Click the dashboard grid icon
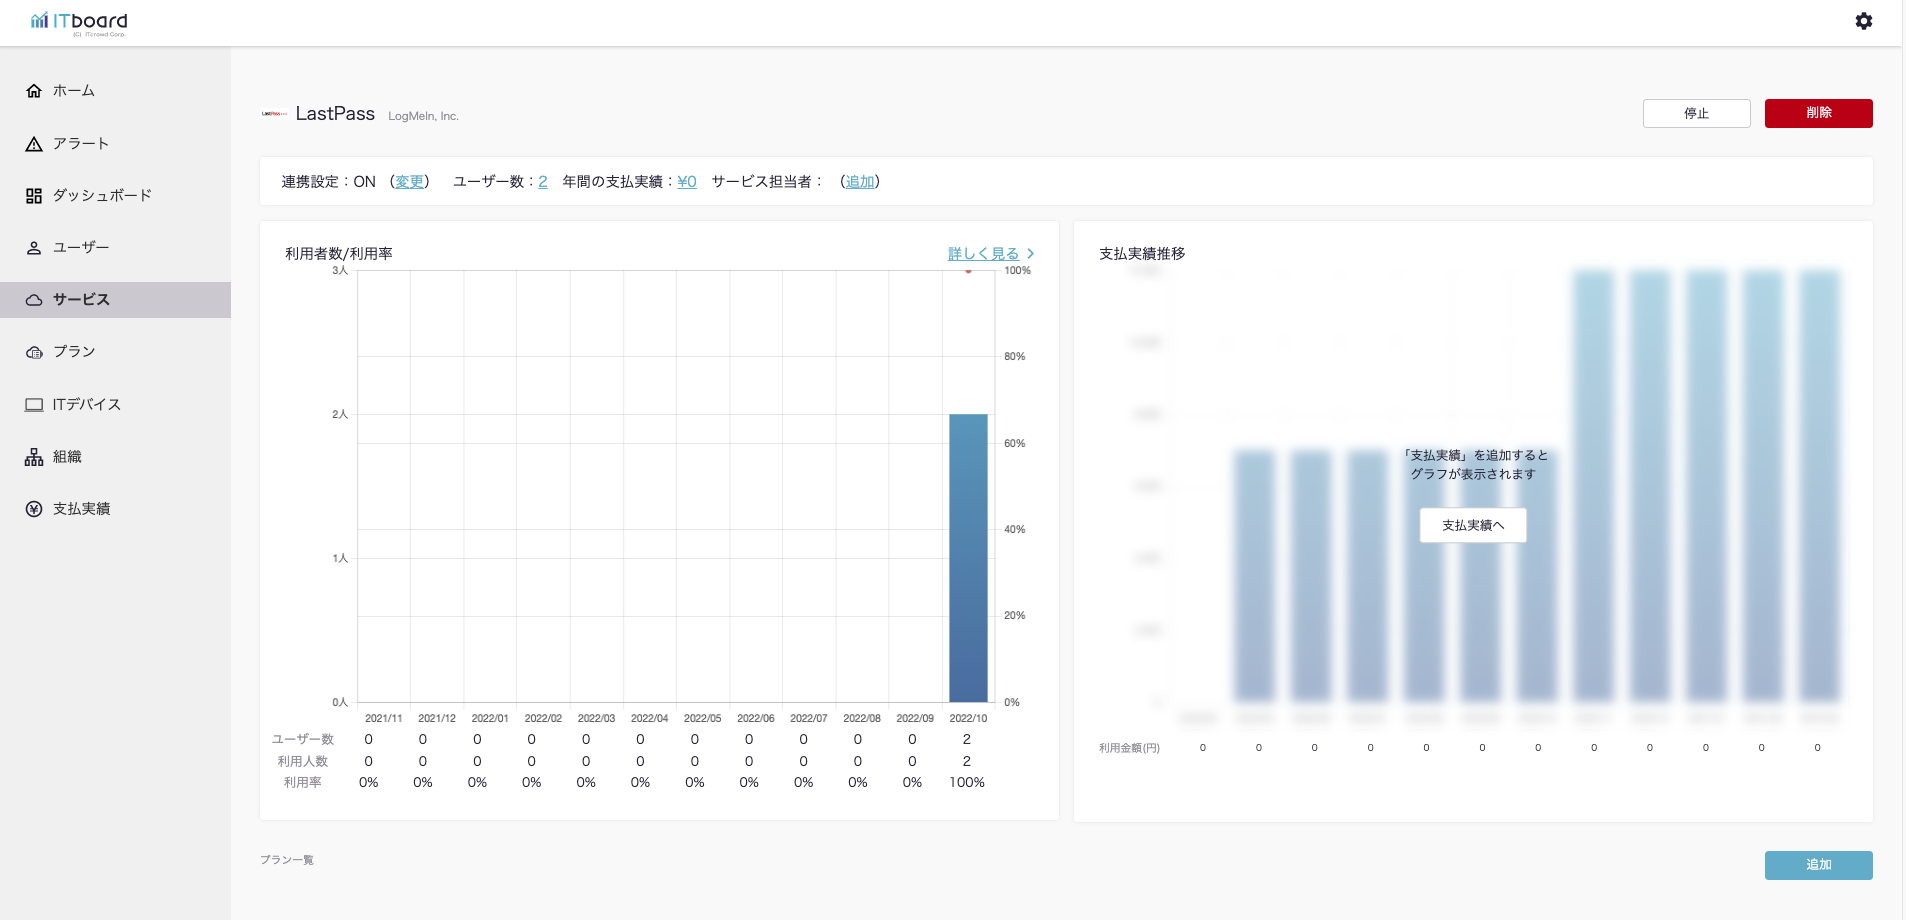 coord(34,196)
